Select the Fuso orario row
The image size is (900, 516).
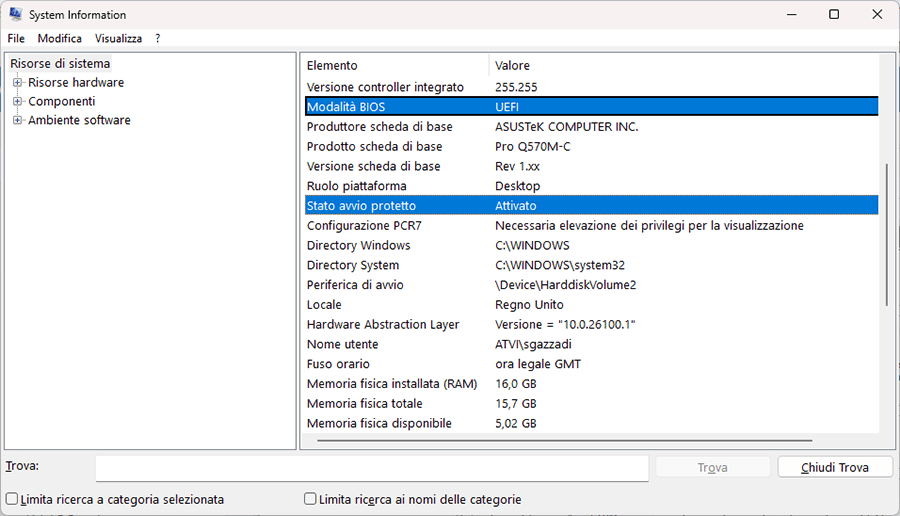pos(591,364)
